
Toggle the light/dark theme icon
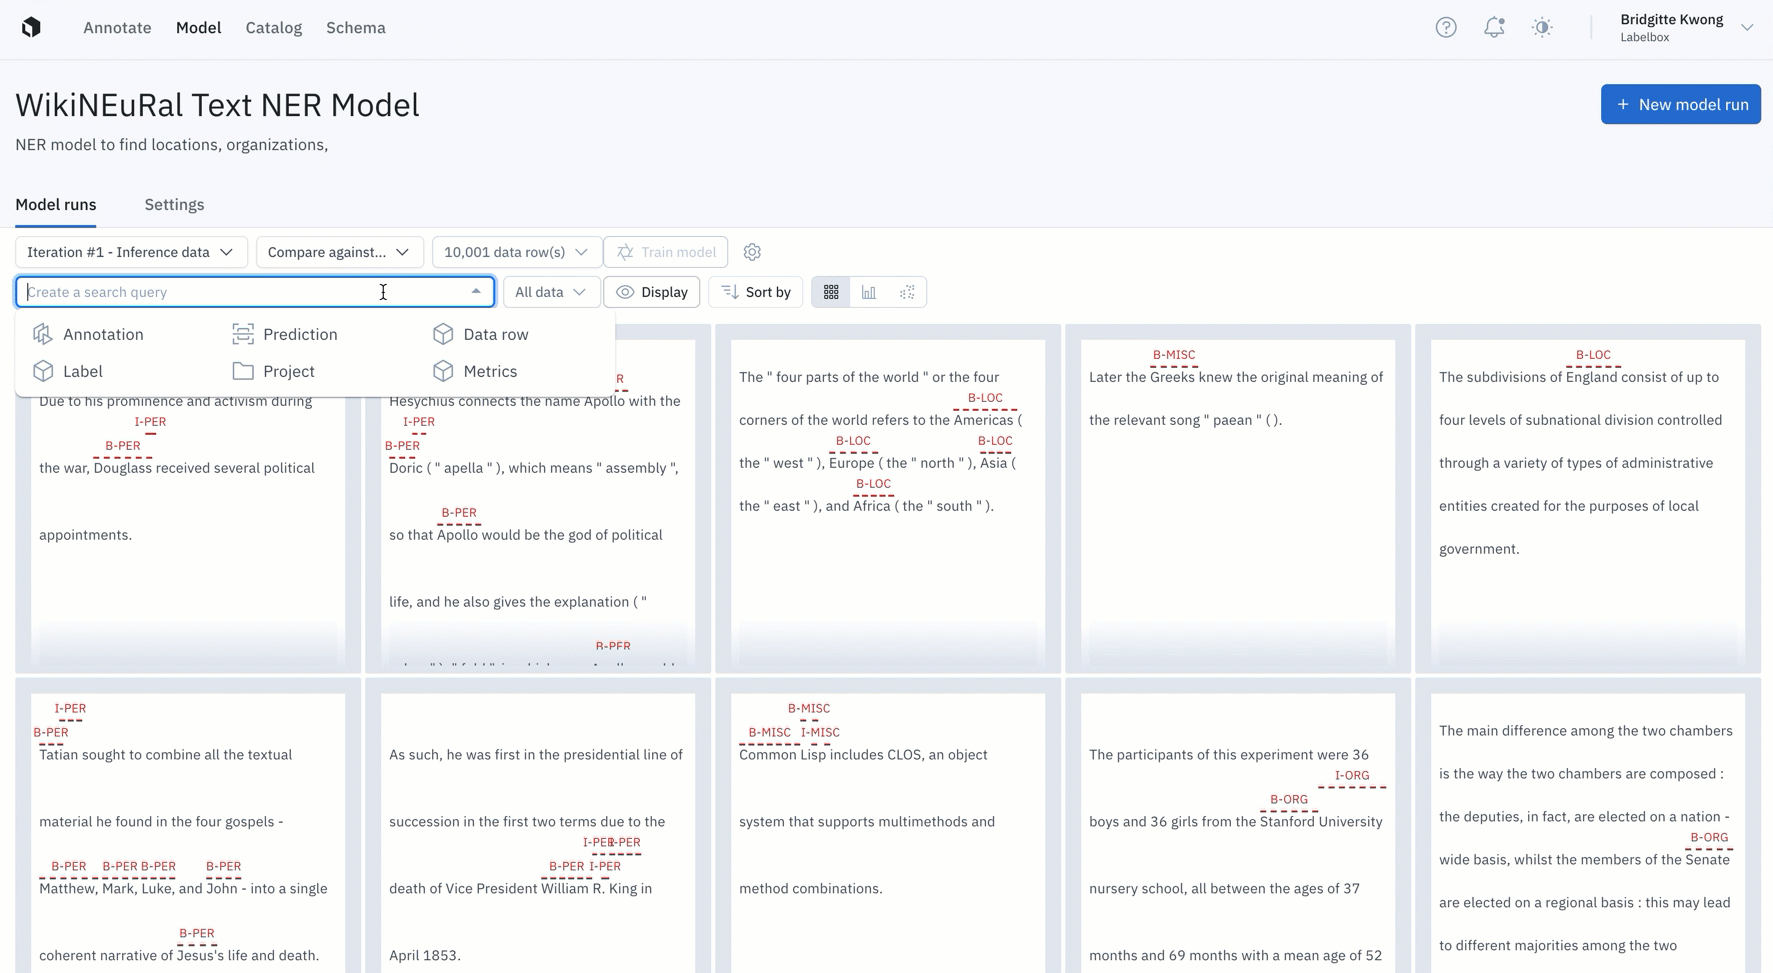point(1542,28)
